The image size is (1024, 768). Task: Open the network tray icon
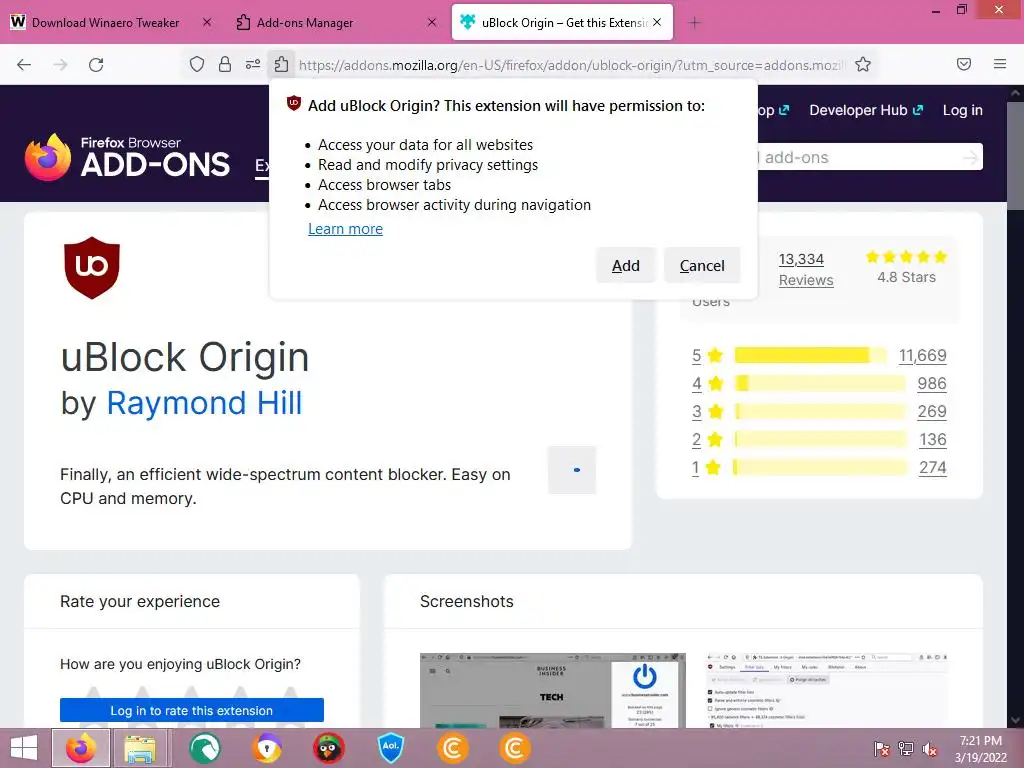pyautogui.click(x=906, y=749)
